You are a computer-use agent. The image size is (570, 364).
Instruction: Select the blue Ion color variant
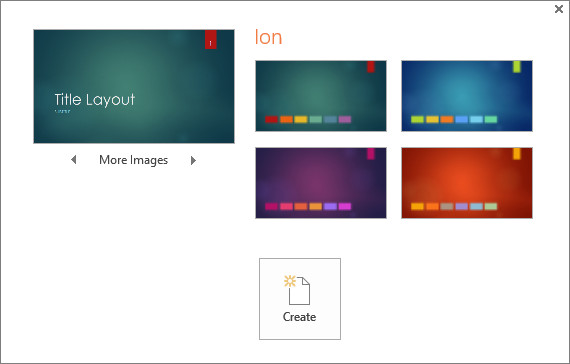click(x=467, y=96)
